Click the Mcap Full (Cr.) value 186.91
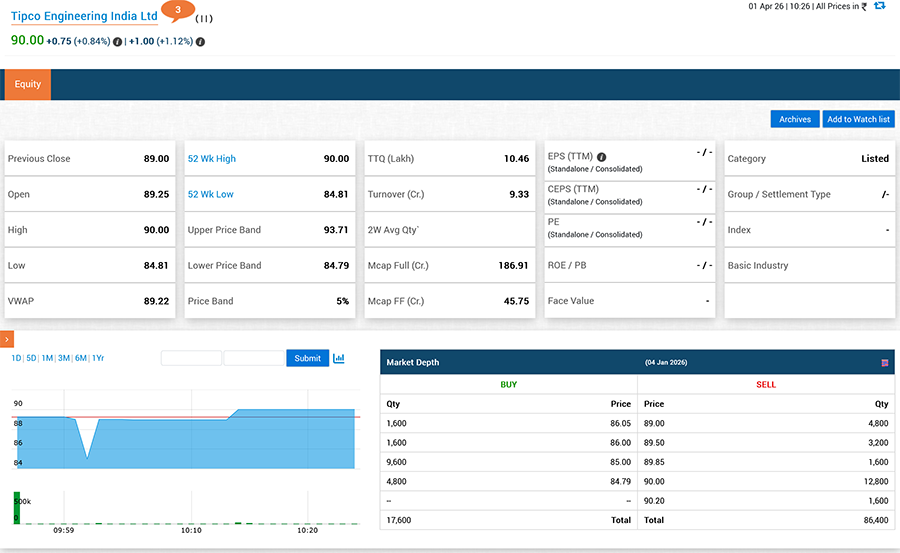 tap(513, 266)
